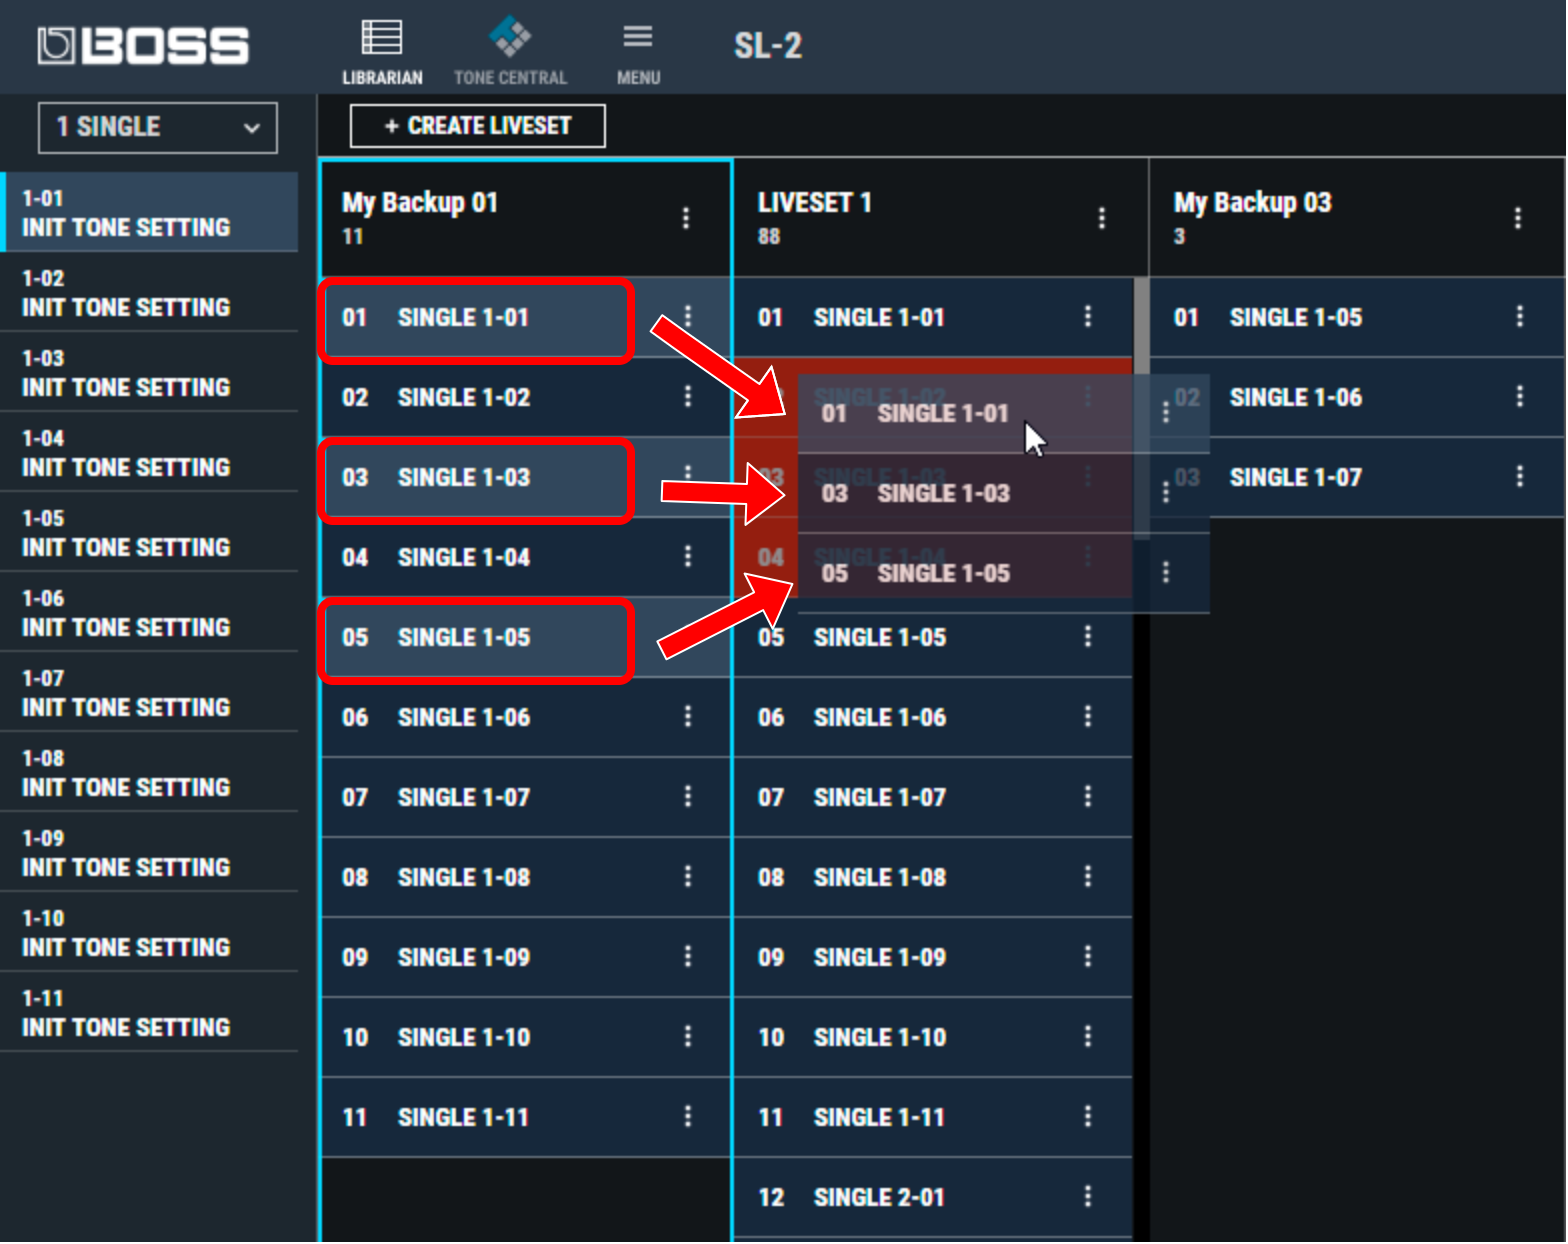Viewport: 1568px width, 1244px height.
Task: Open options for My Backup 01 SINGLE 1-09
Action: point(688,957)
